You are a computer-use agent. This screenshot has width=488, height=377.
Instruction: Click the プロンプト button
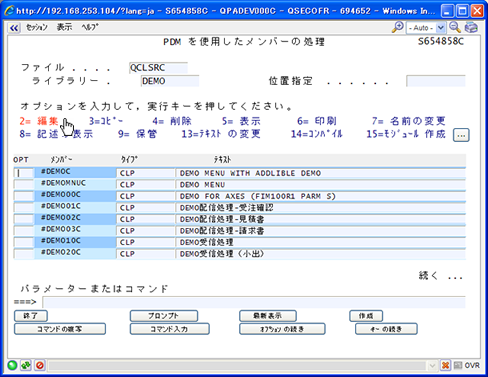click(x=164, y=316)
